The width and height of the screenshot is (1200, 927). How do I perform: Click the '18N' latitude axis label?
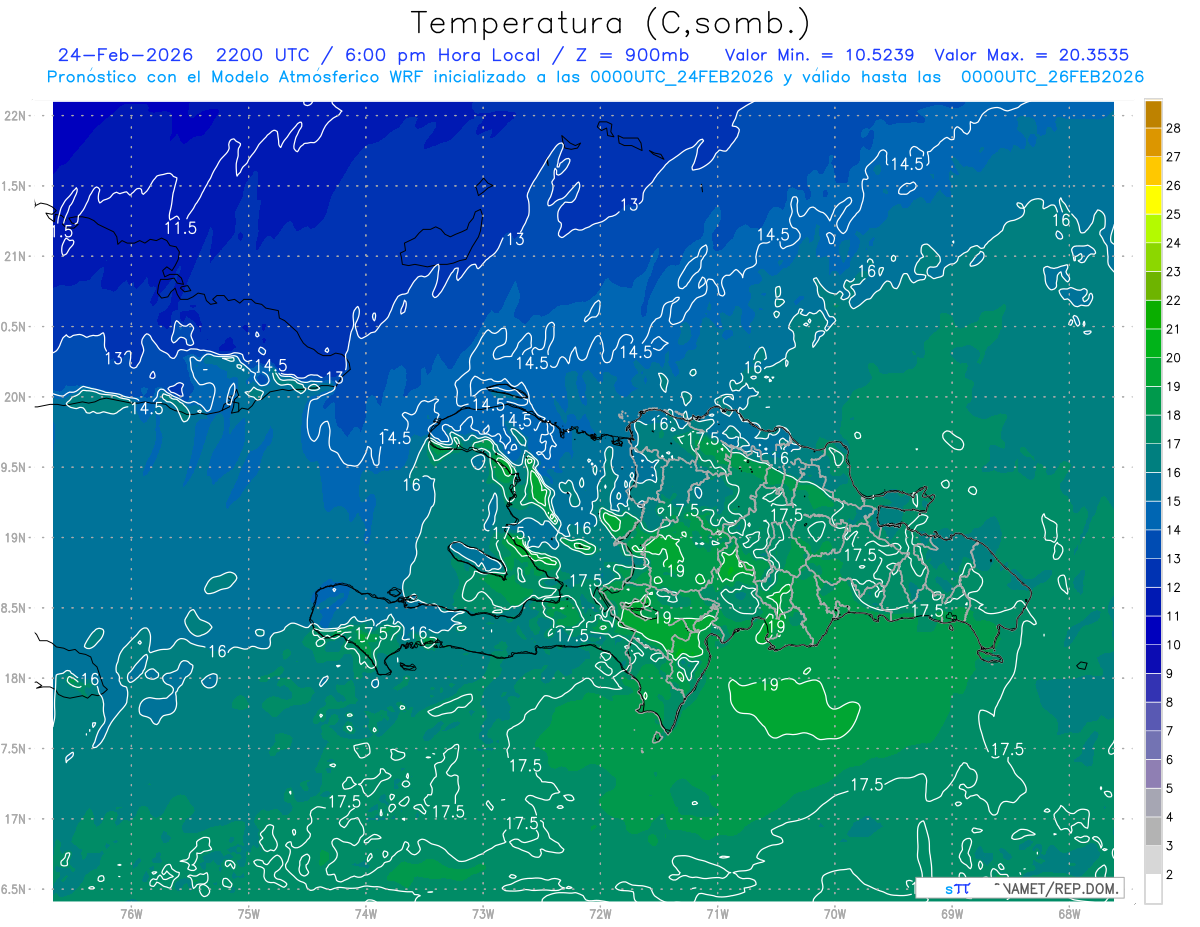pyautogui.click(x=15, y=678)
